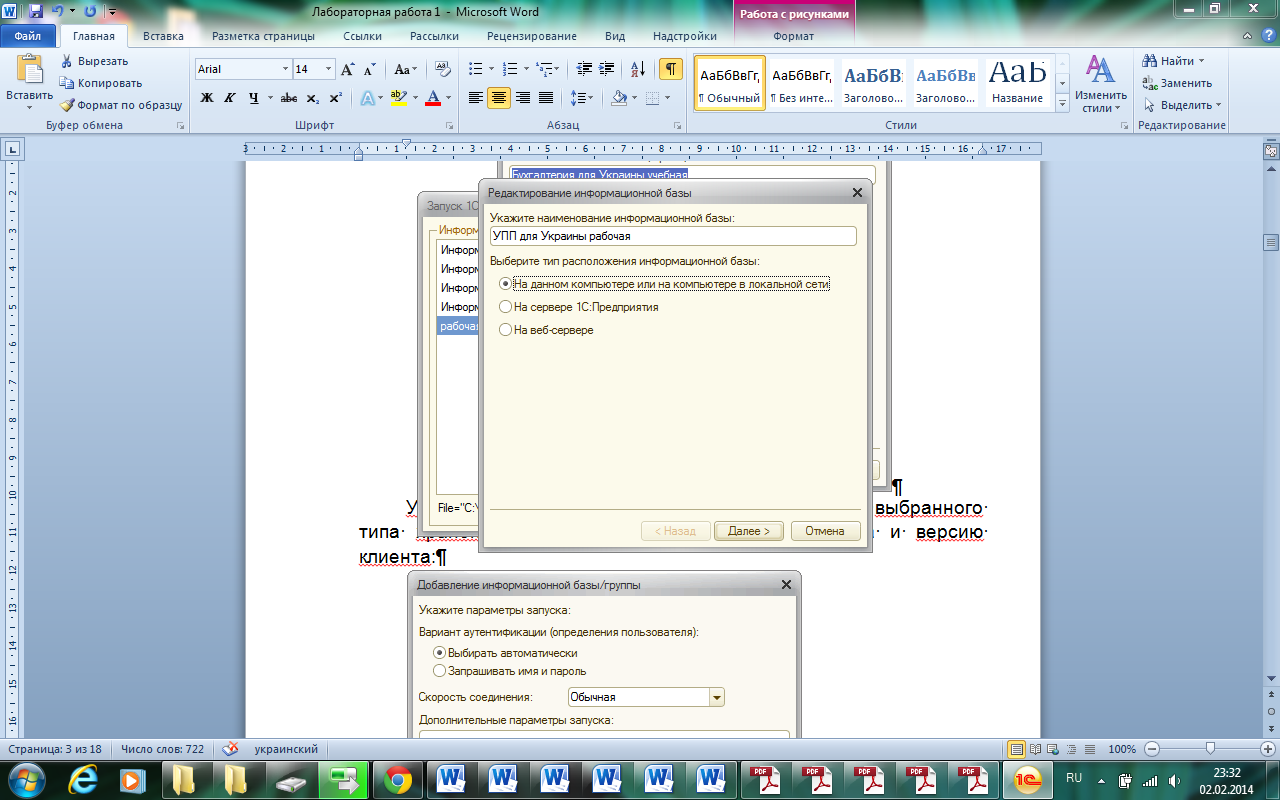
Task: Open the Arial font name dropdown
Action: point(284,69)
